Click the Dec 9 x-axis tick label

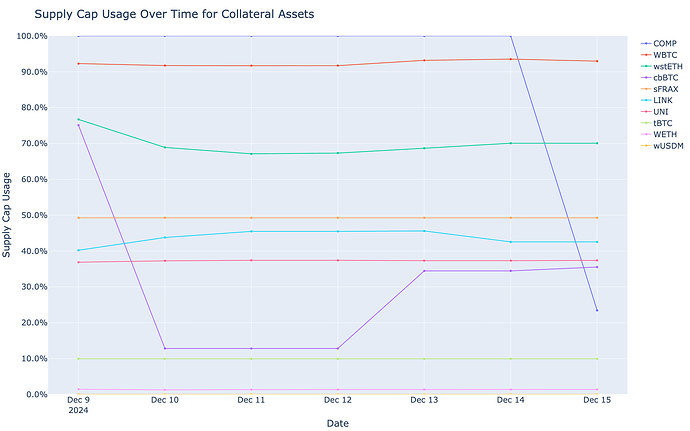pyautogui.click(x=77, y=401)
